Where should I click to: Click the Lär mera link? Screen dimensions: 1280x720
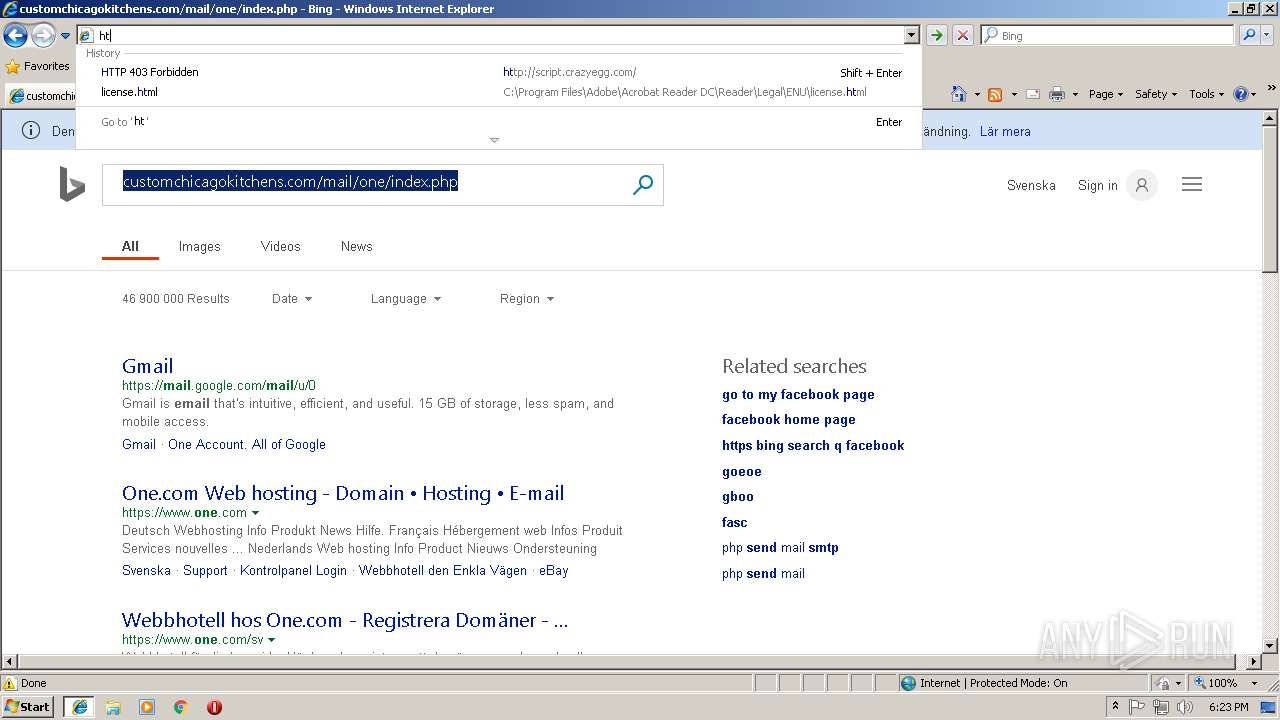[x=1005, y=131]
